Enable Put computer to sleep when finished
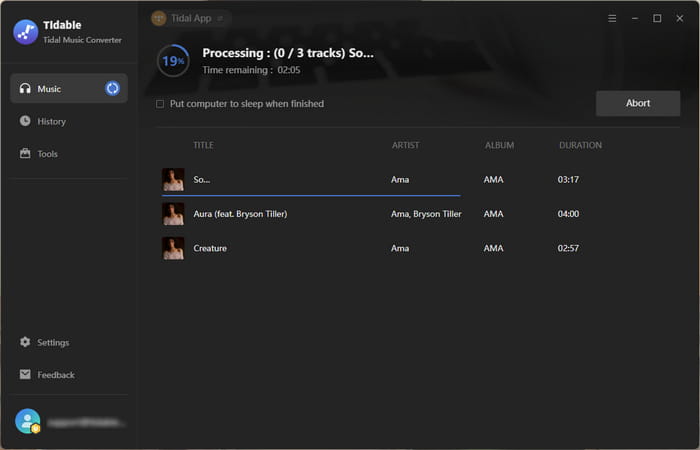The width and height of the screenshot is (700, 450). click(x=160, y=104)
